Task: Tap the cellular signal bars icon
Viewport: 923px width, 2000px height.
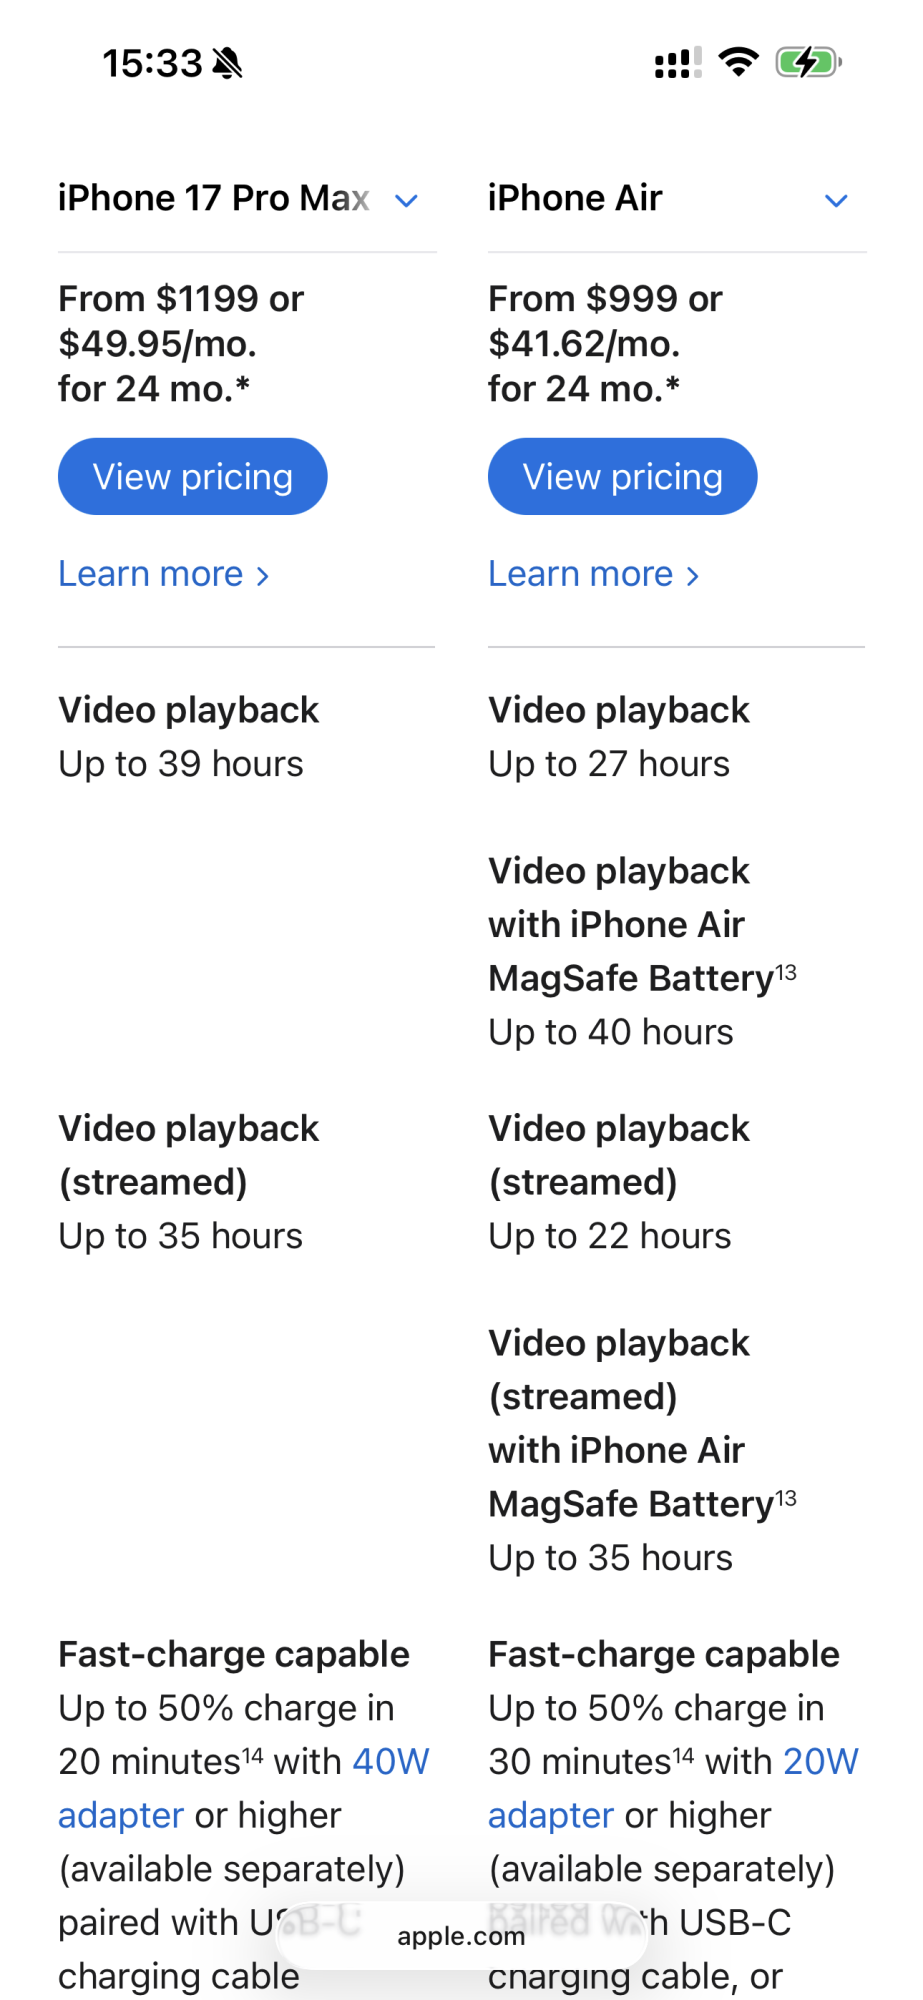Action: [x=677, y=63]
